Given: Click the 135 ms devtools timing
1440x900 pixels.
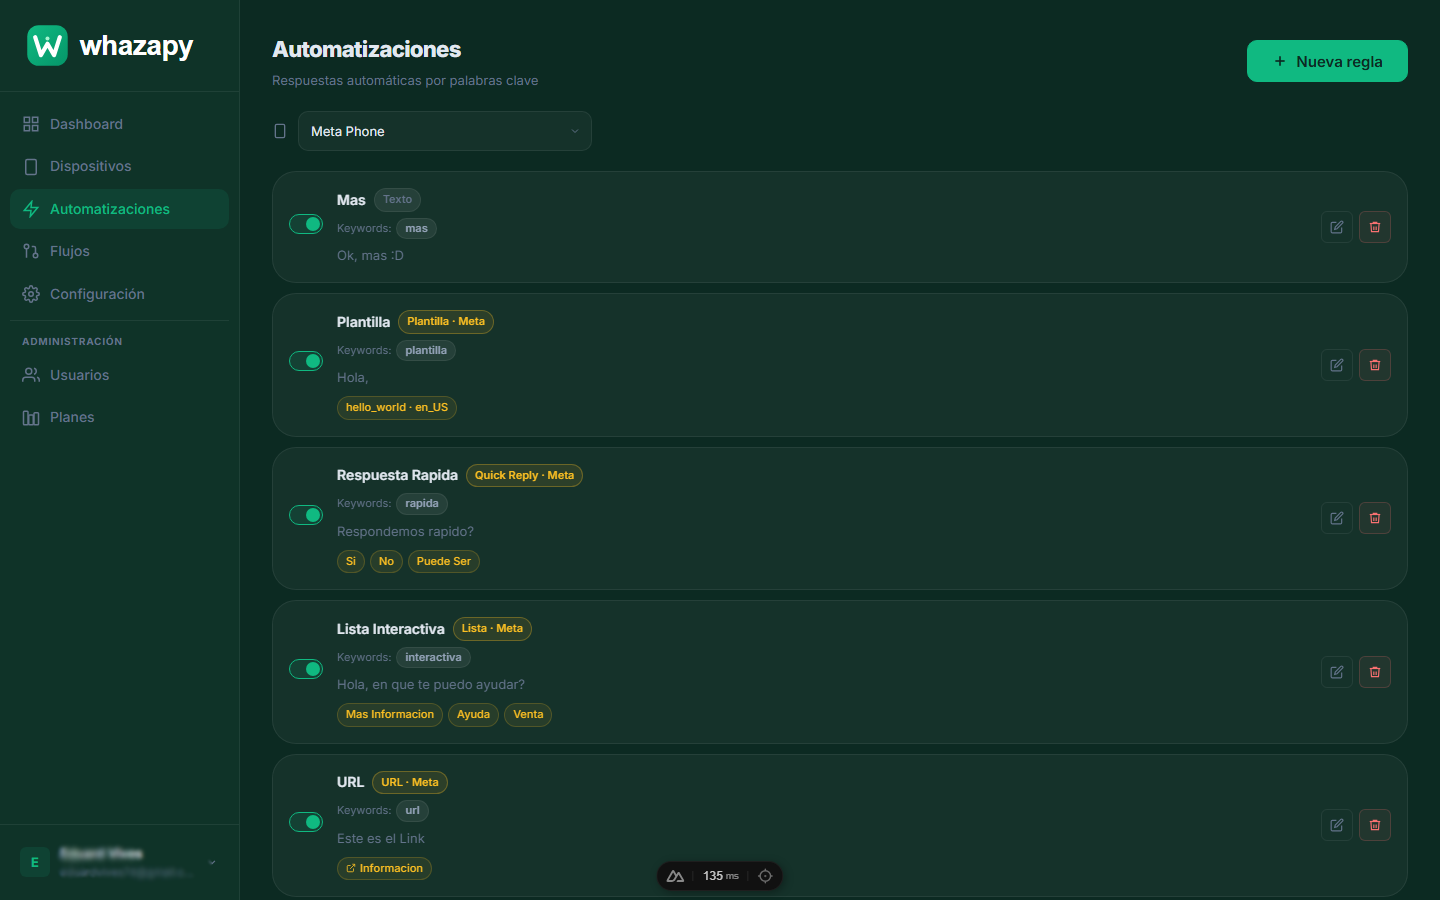Looking at the screenshot, I should point(721,876).
